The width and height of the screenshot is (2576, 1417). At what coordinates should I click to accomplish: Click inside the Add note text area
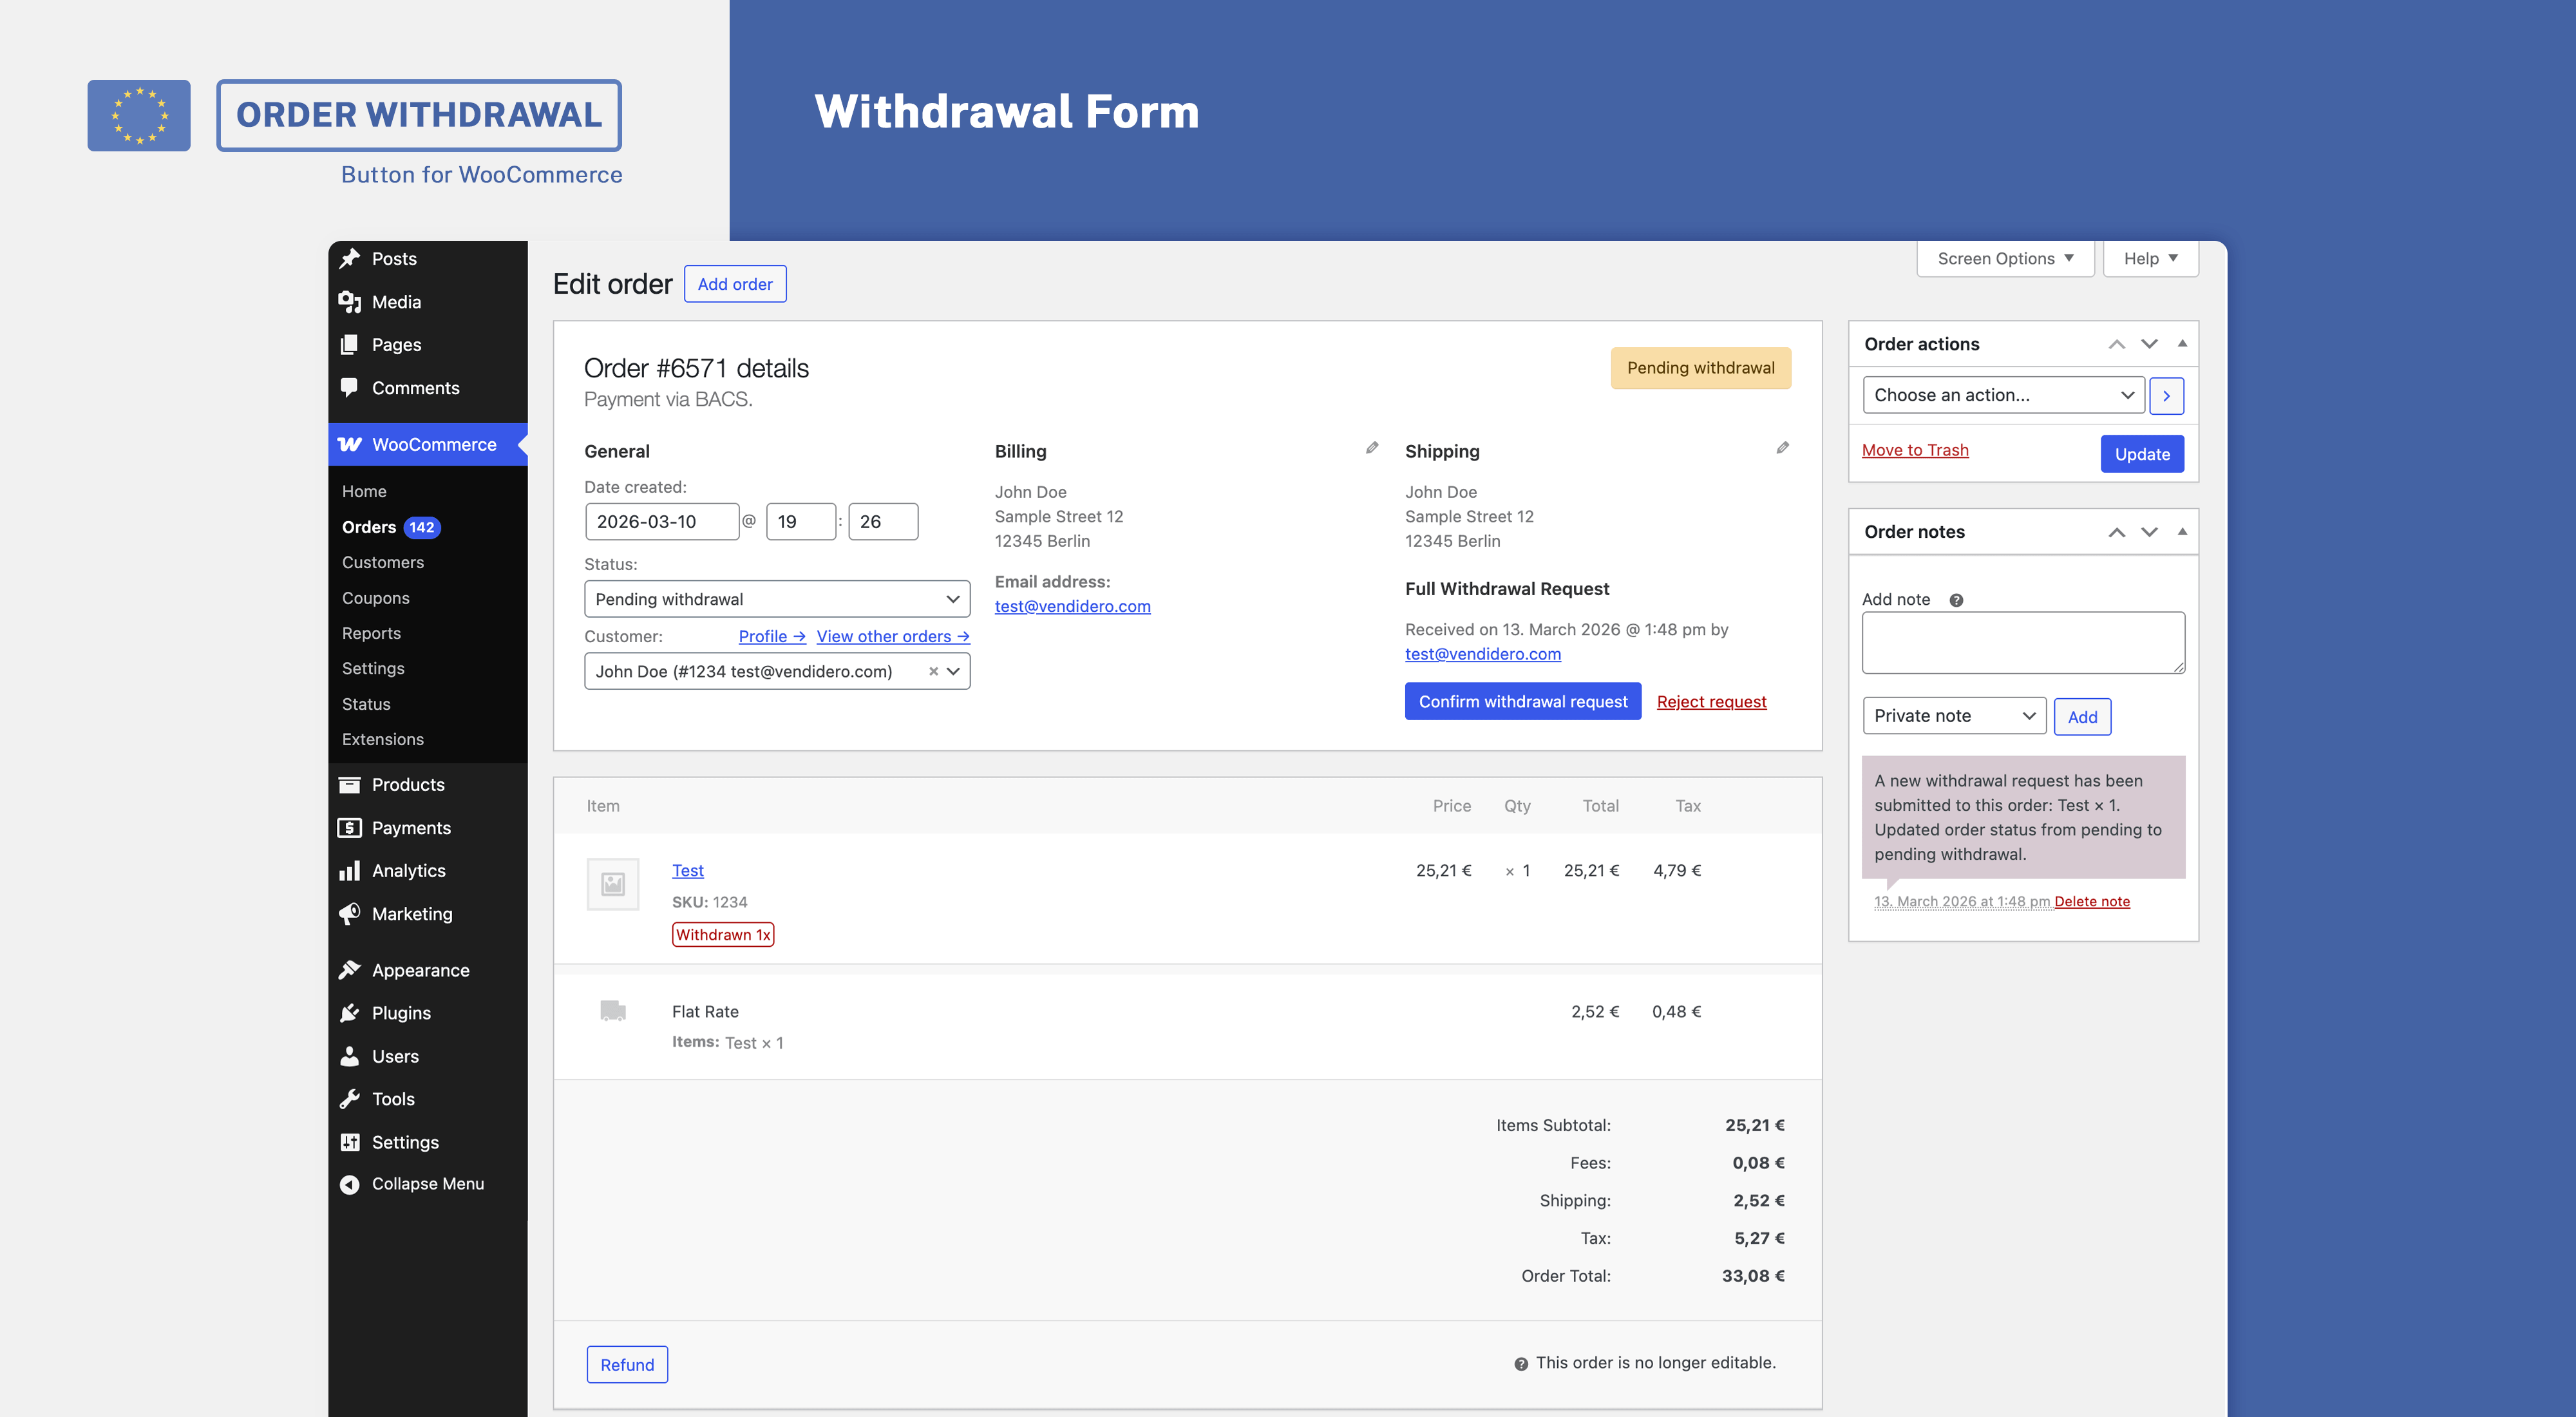click(2022, 642)
